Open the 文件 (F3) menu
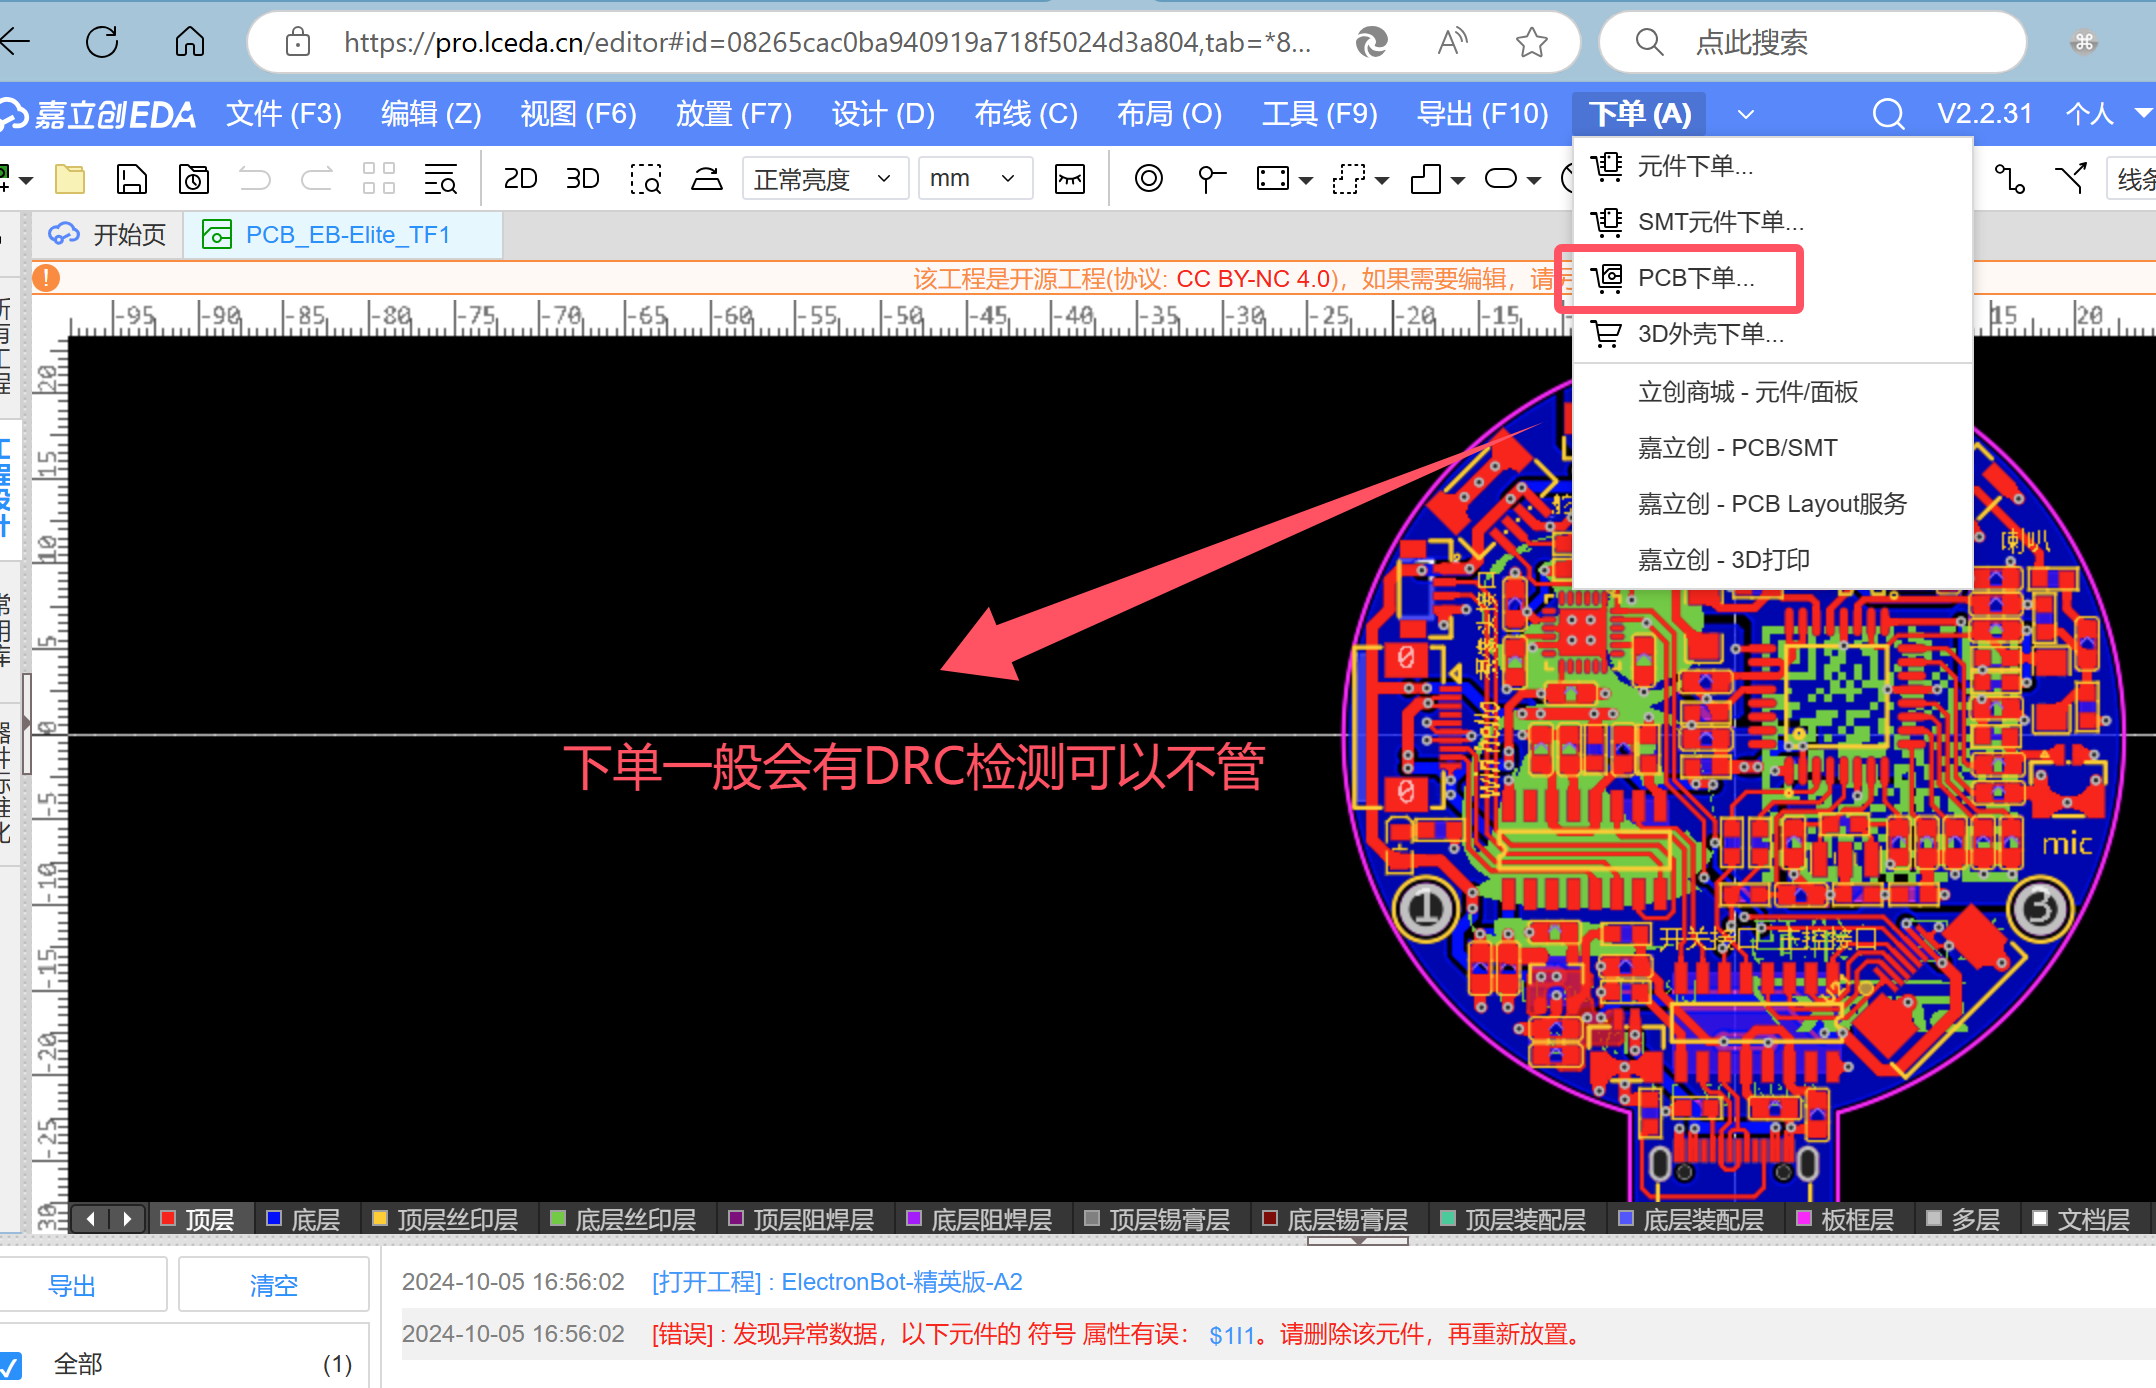The image size is (2156, 1388). [284, 114]
